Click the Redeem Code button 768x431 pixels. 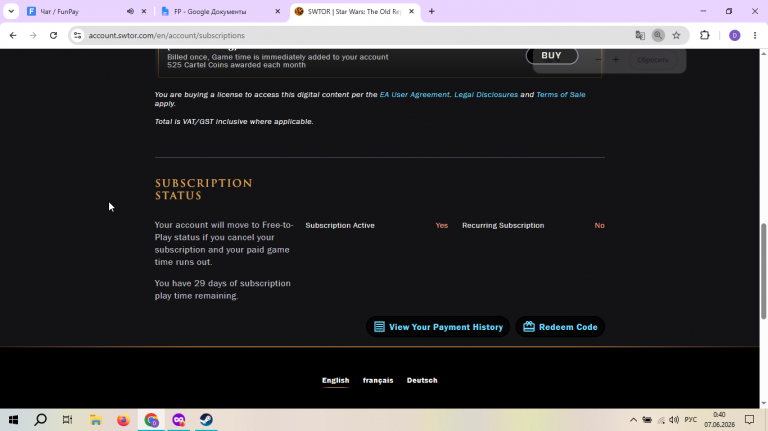(560, 327)
